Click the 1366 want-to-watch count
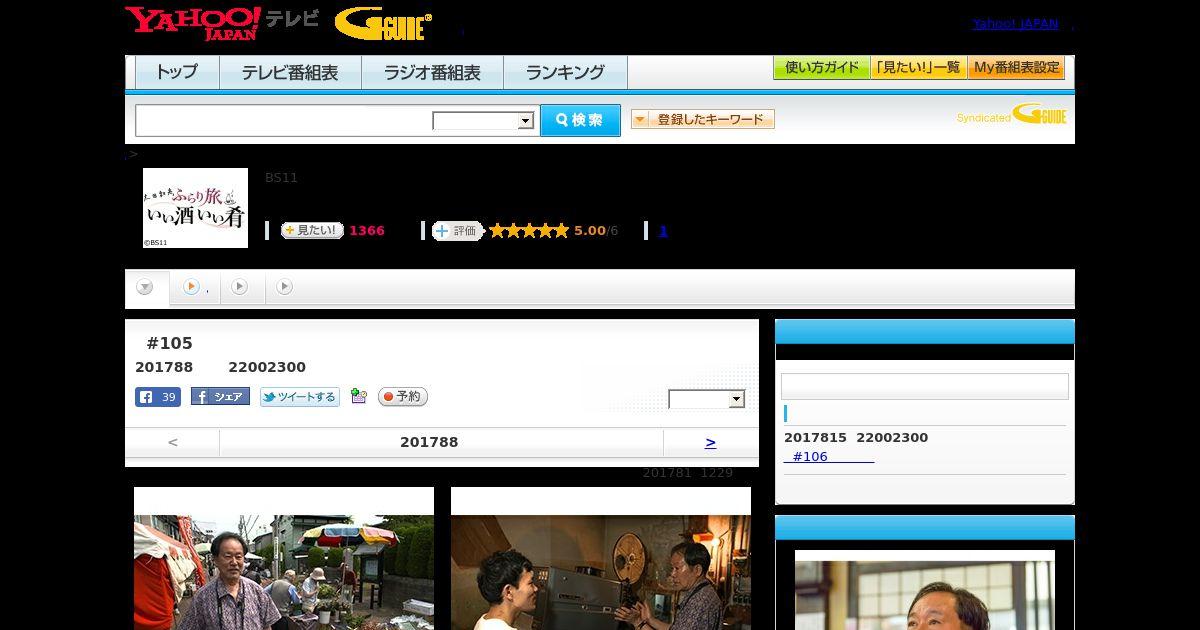The width and height of the screenshot is (1200, 630). coord(367,231)
